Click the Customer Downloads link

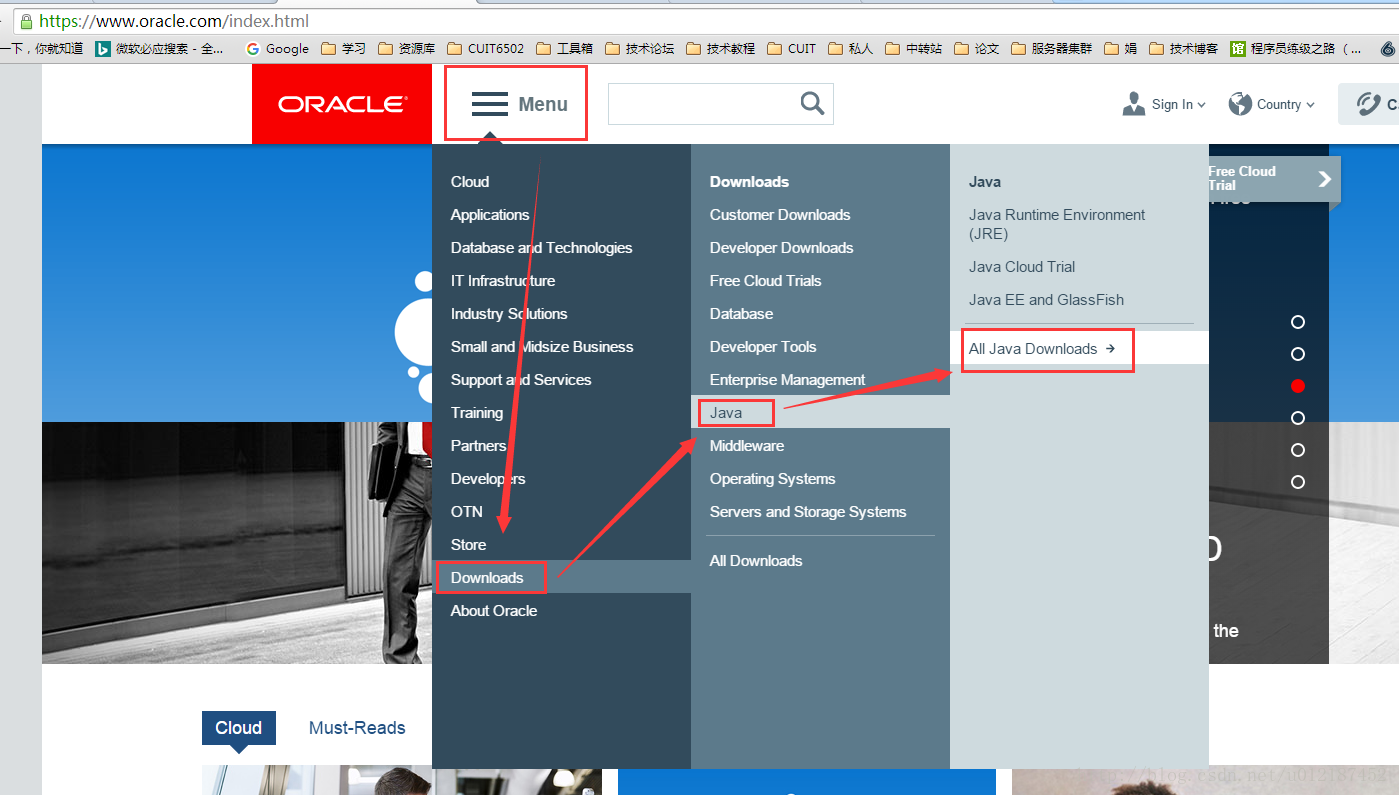(780, 215)
